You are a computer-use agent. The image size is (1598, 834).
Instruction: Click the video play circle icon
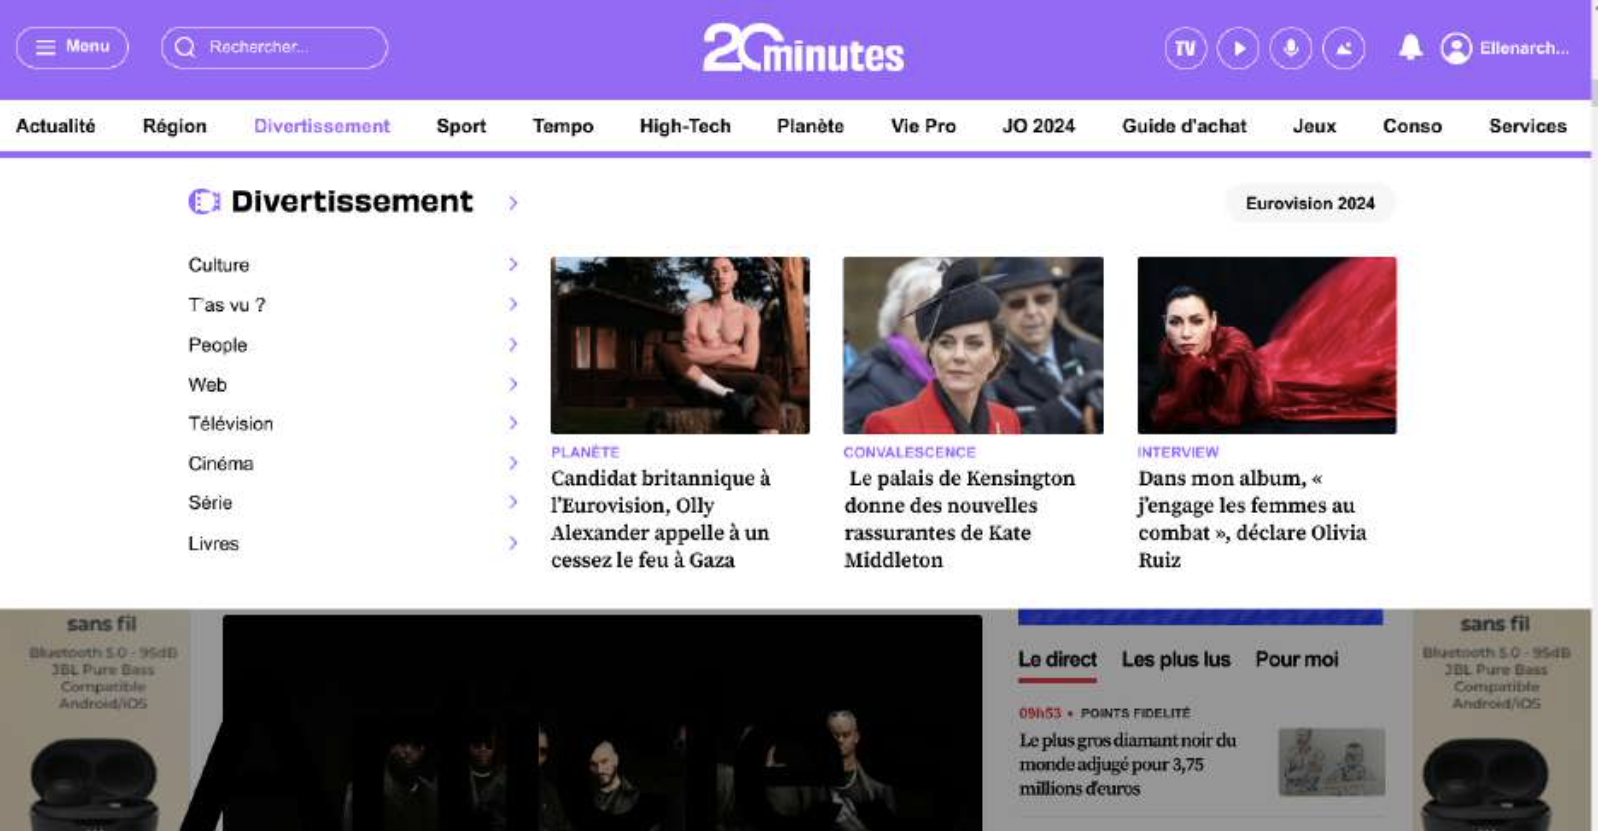coord(1238,48)
